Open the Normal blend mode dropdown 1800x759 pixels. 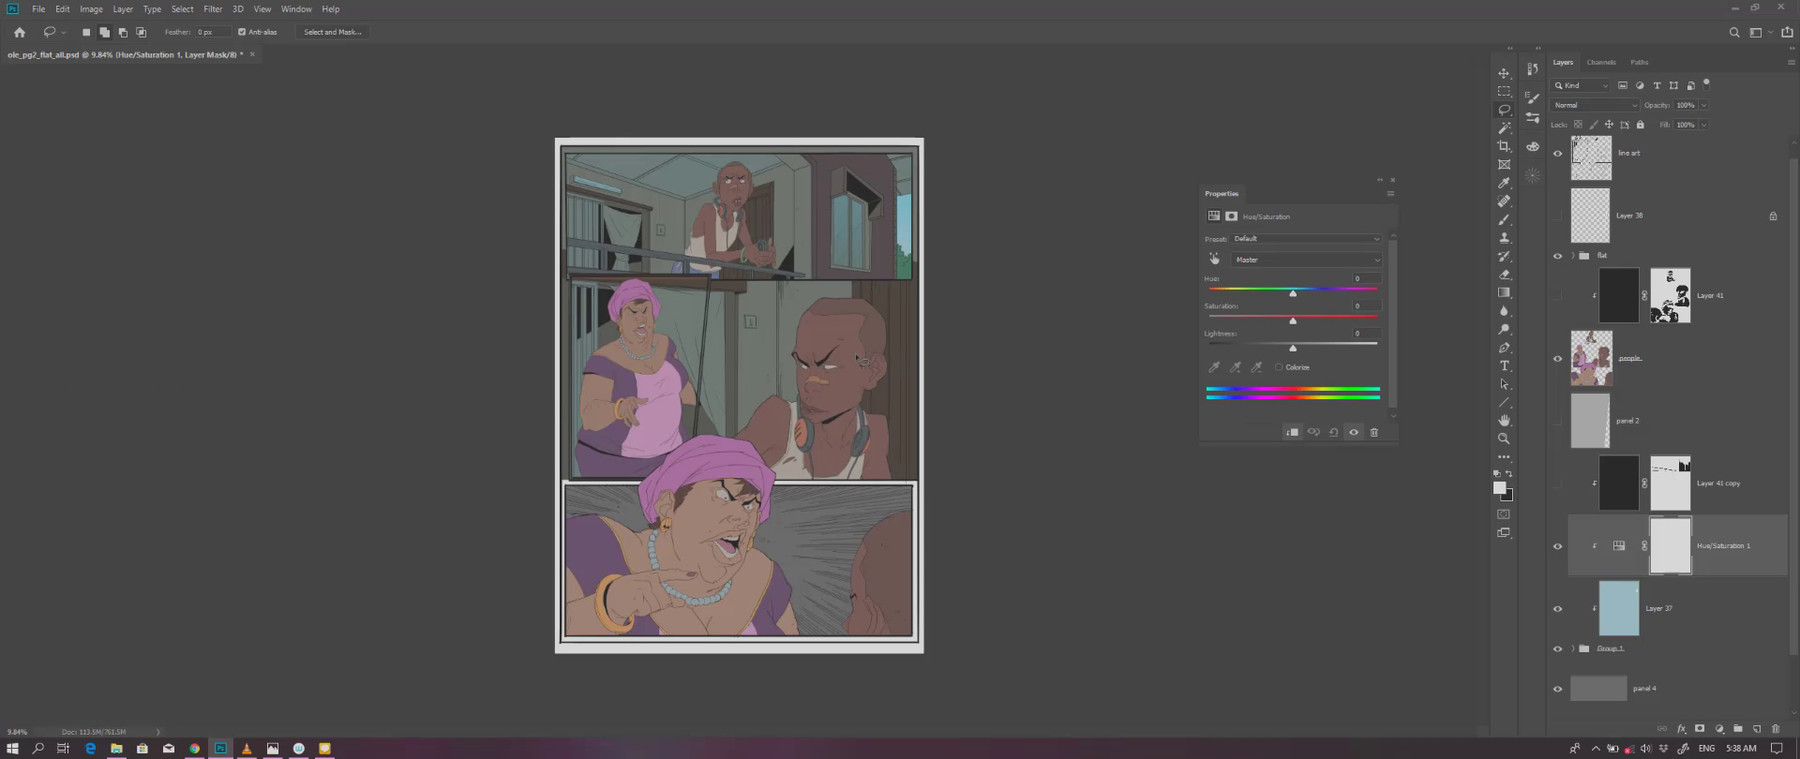(x=1595, y=105)
